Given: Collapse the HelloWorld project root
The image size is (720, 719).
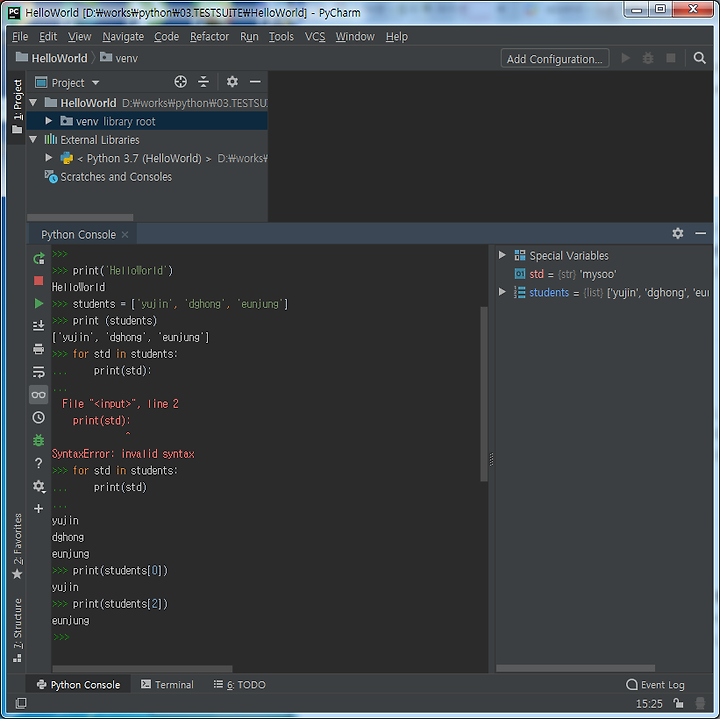Looking at the screenshot, I should tap(34, 102).
